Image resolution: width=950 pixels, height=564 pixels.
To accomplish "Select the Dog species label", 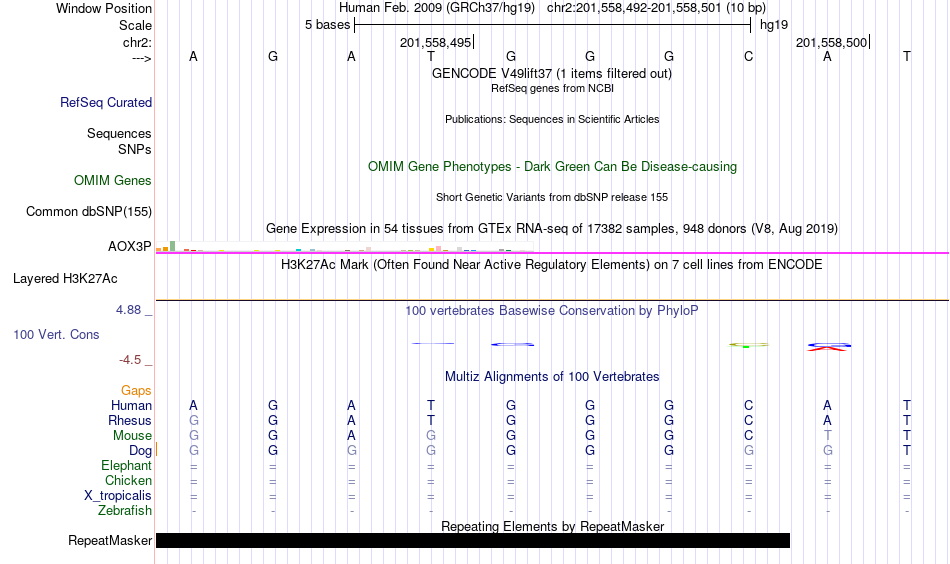I will tap(141, 451).
